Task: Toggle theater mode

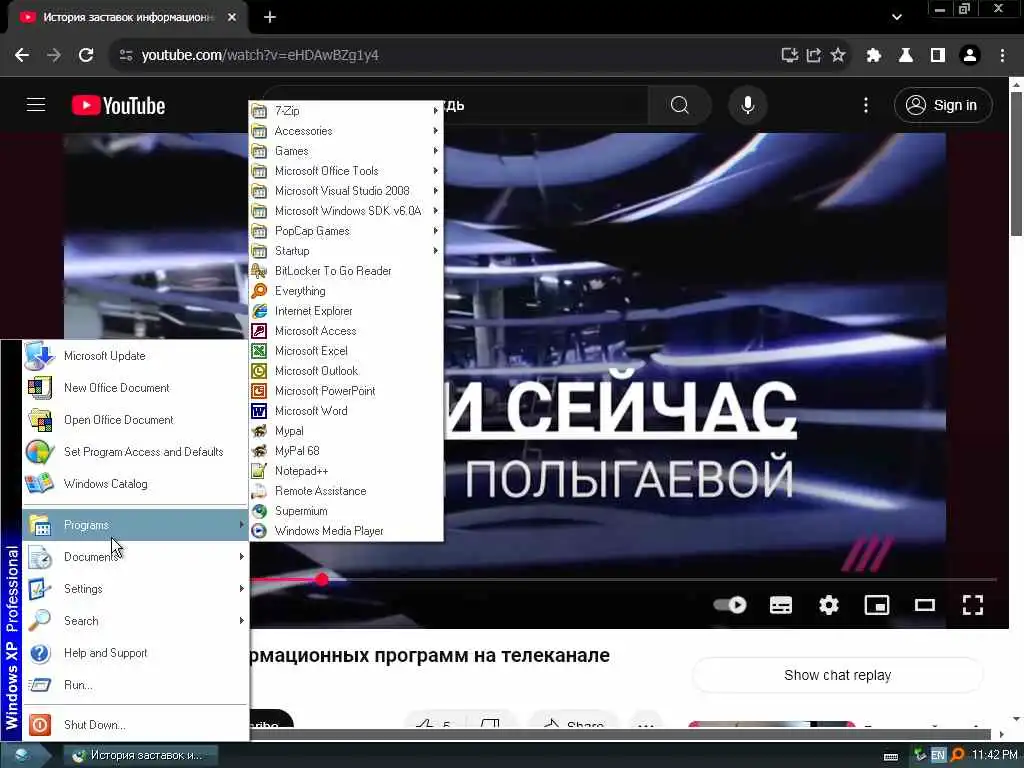Action: (x=925, y=605)
